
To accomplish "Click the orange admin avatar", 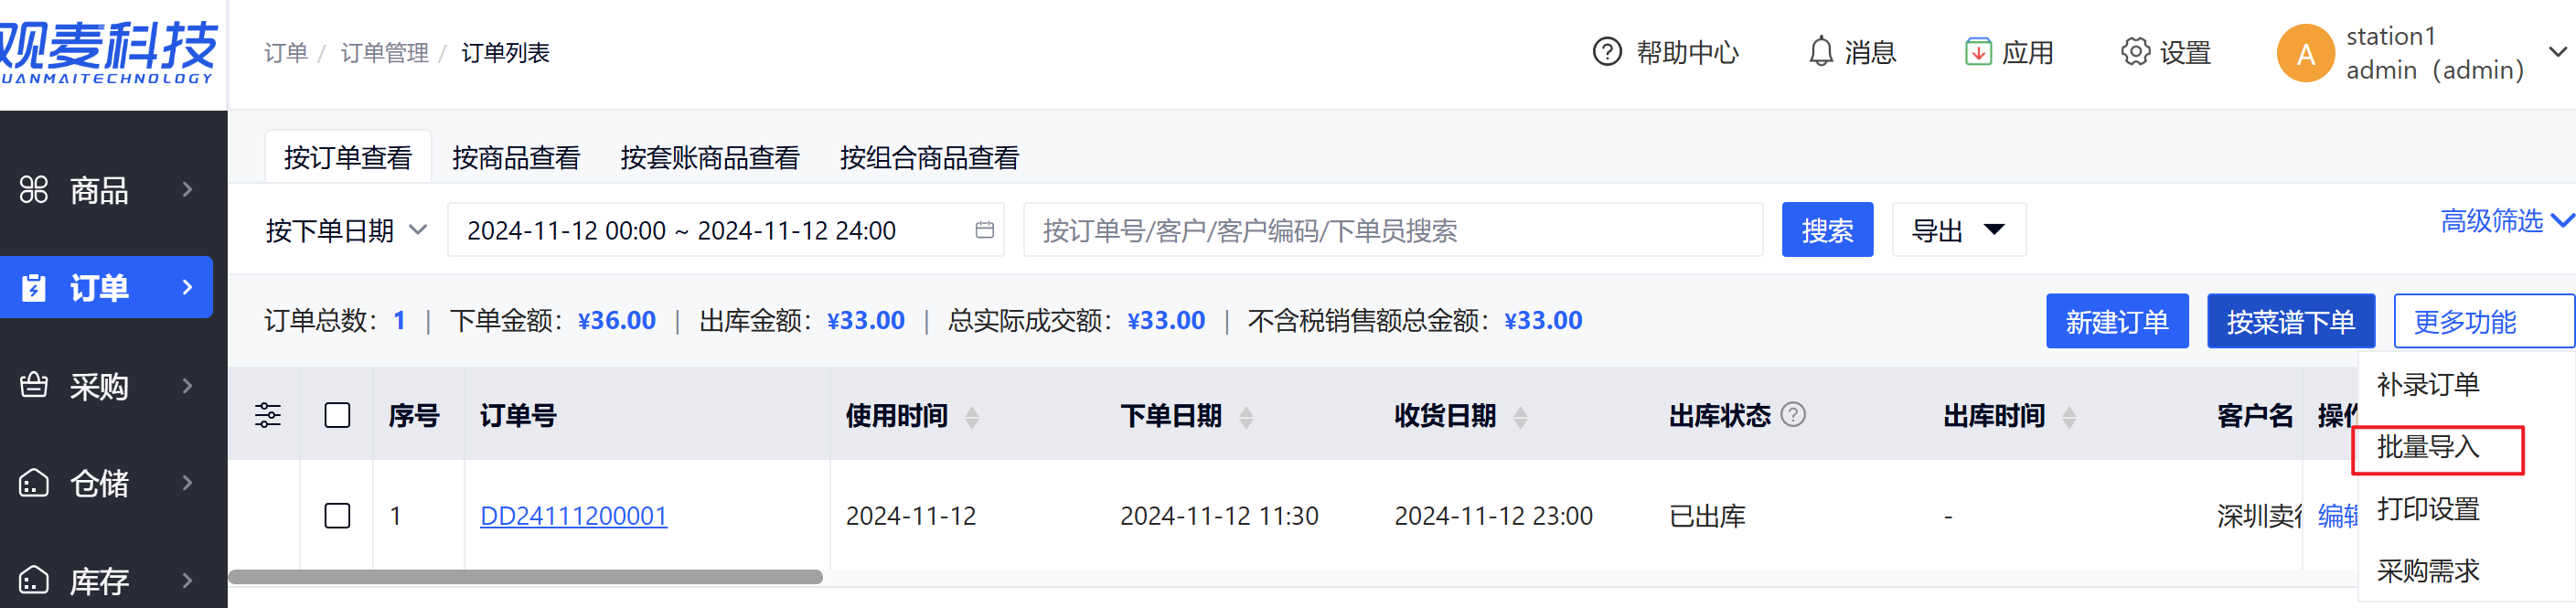I will click(2305, 53).
